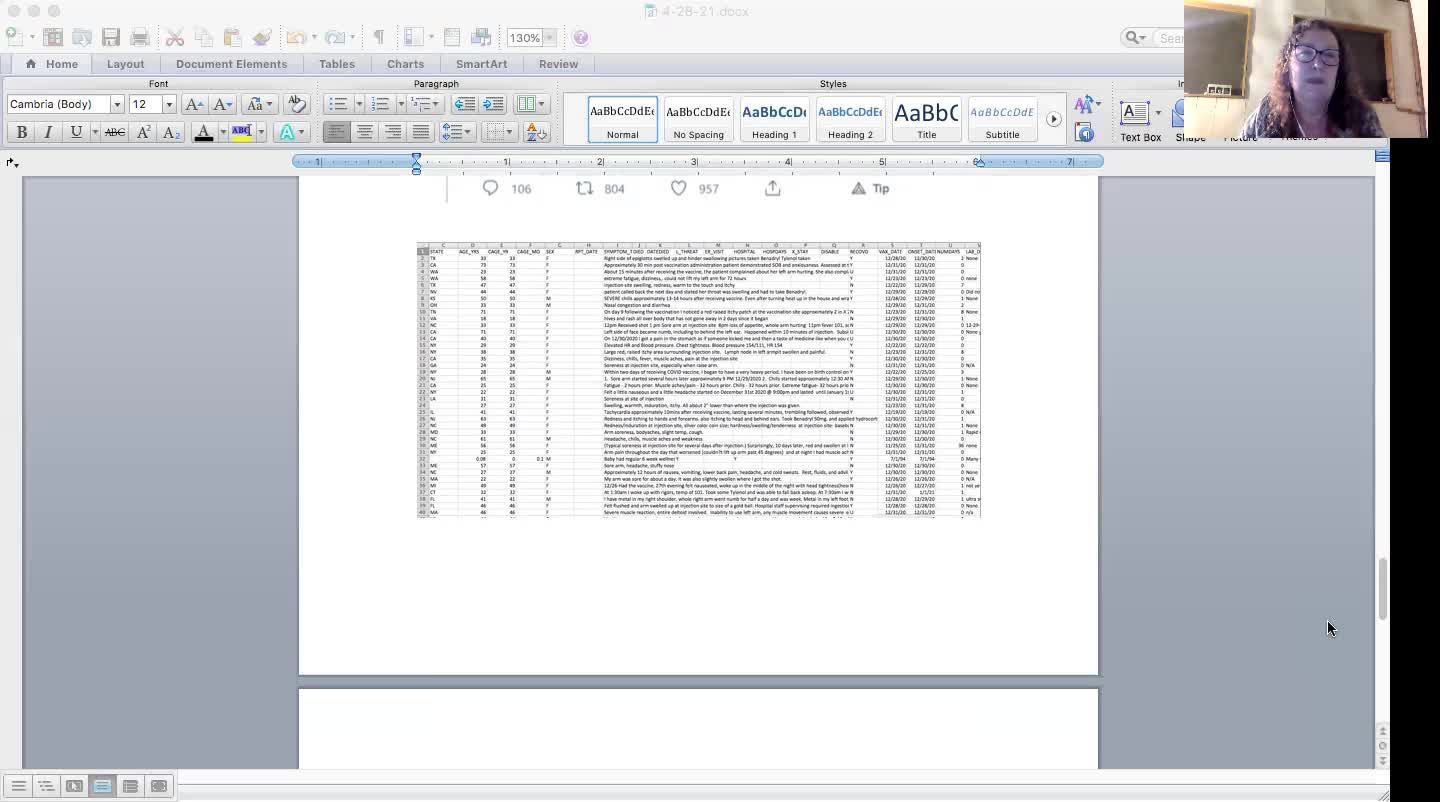Paste from clipboard icon
The width and height of the screenshot is (1440, 802).
pyautogui.click(x=233, y=37)
